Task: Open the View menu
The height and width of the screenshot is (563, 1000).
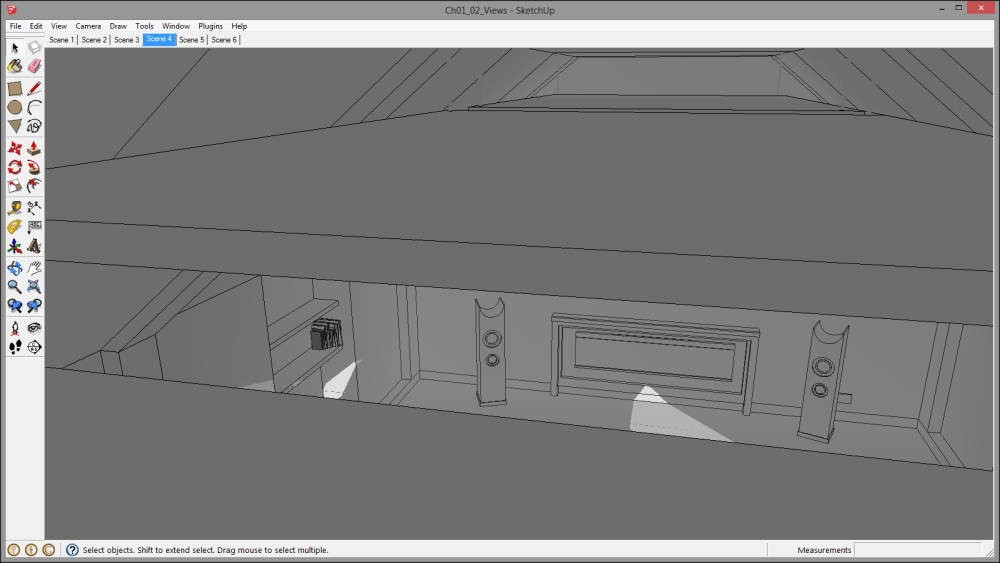Action: tap(59, 26)
